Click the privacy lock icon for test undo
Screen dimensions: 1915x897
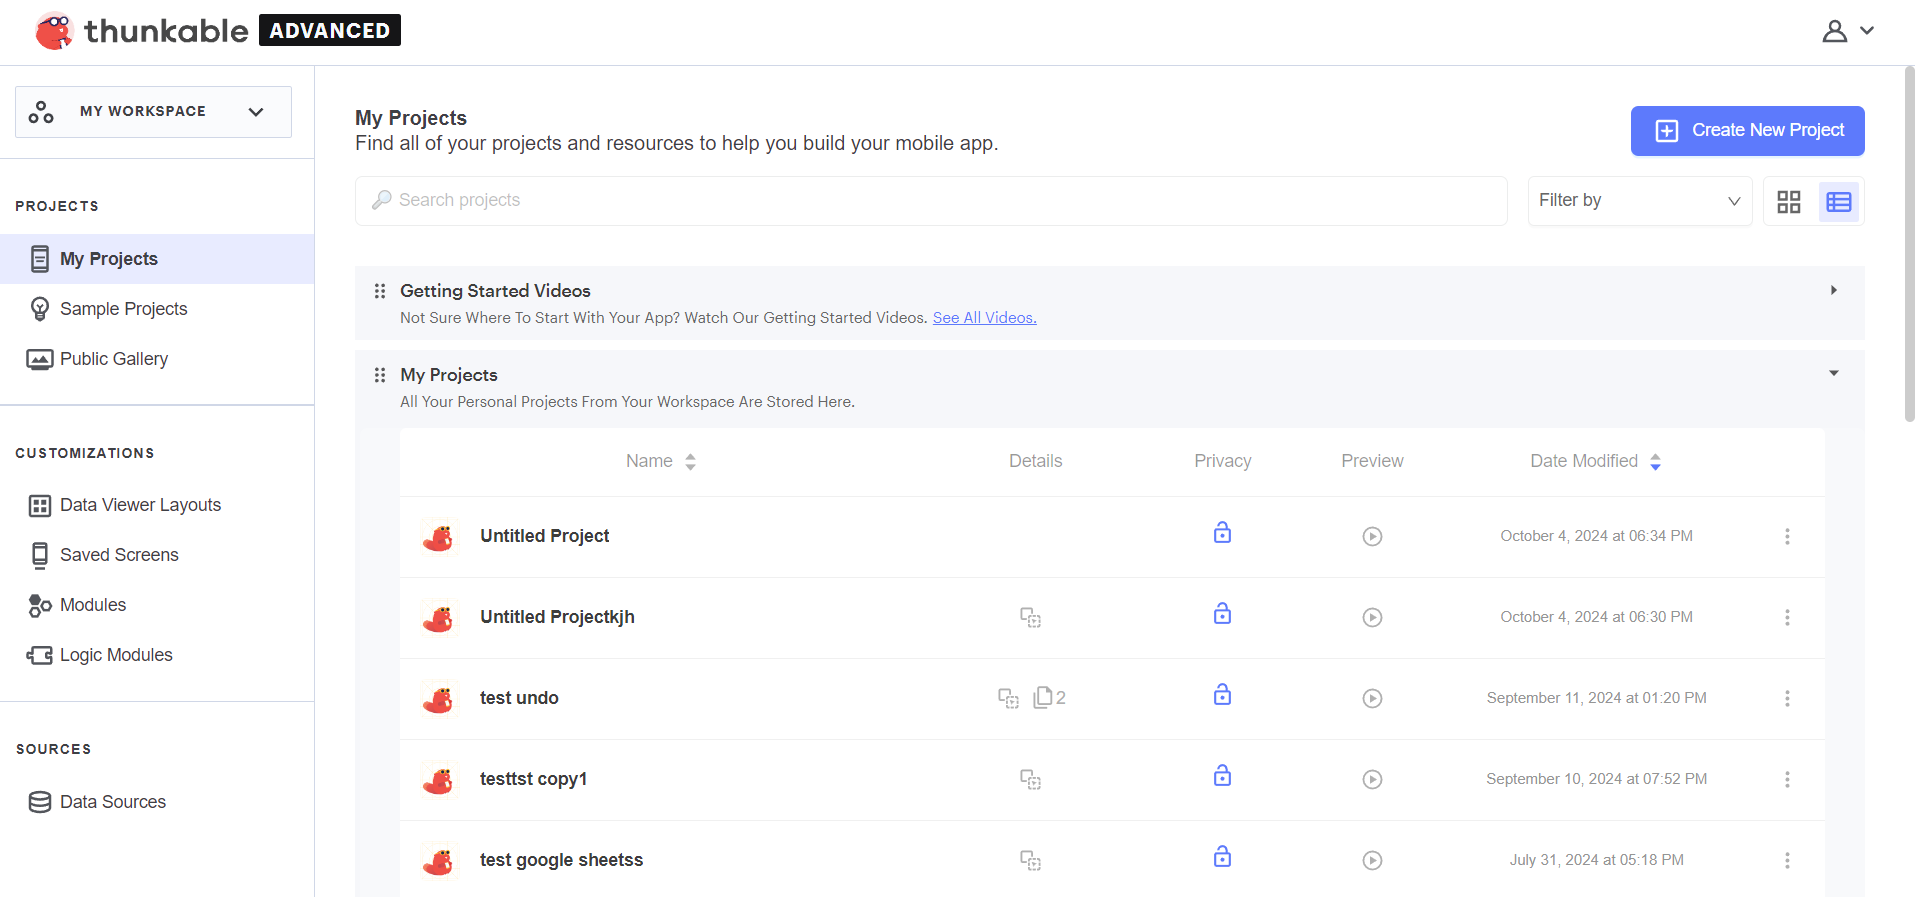[1222, 695]
